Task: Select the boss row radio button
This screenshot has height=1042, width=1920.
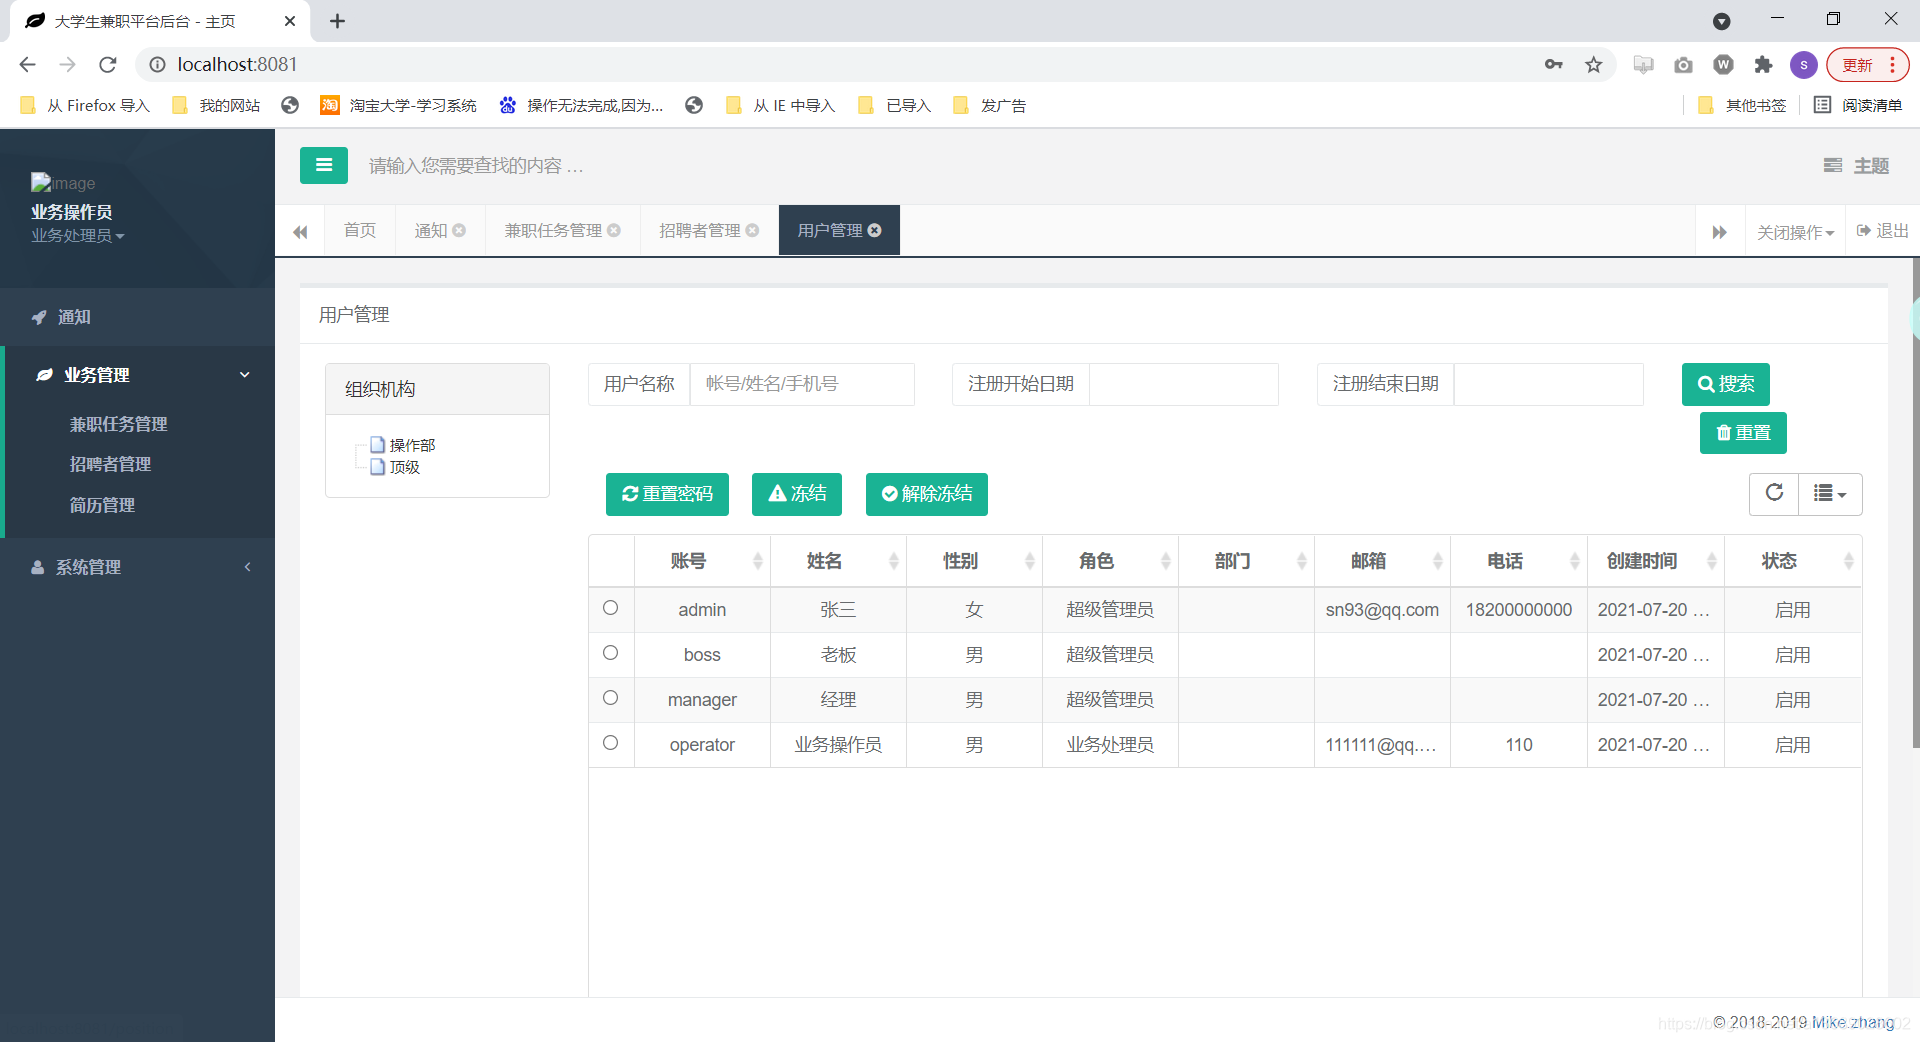Action: click(x=610, y=653)
